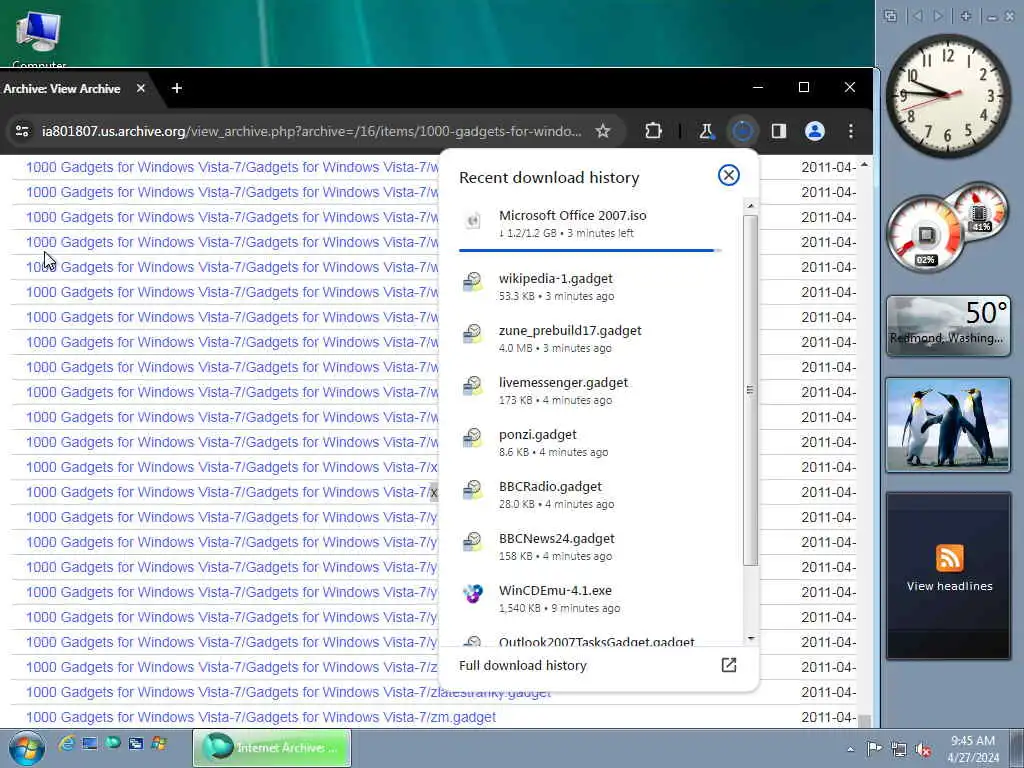This screenshot has width=1024, height=768.
Task: Click sidebar Add gadgets plus button
Action: tap(965, 16)
